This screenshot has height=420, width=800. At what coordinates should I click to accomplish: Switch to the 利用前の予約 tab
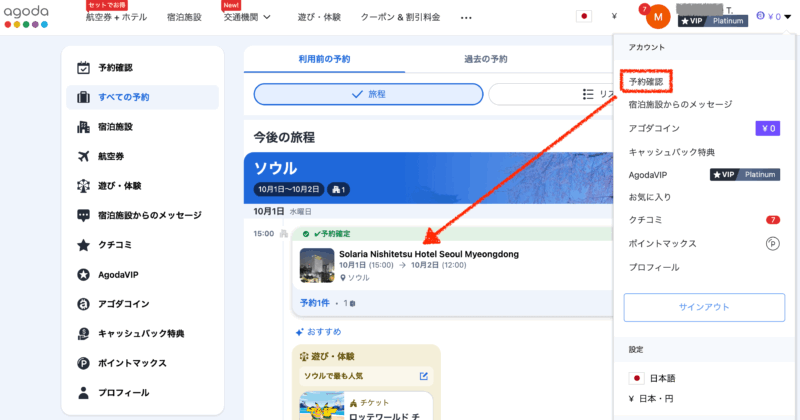(324, 59)
